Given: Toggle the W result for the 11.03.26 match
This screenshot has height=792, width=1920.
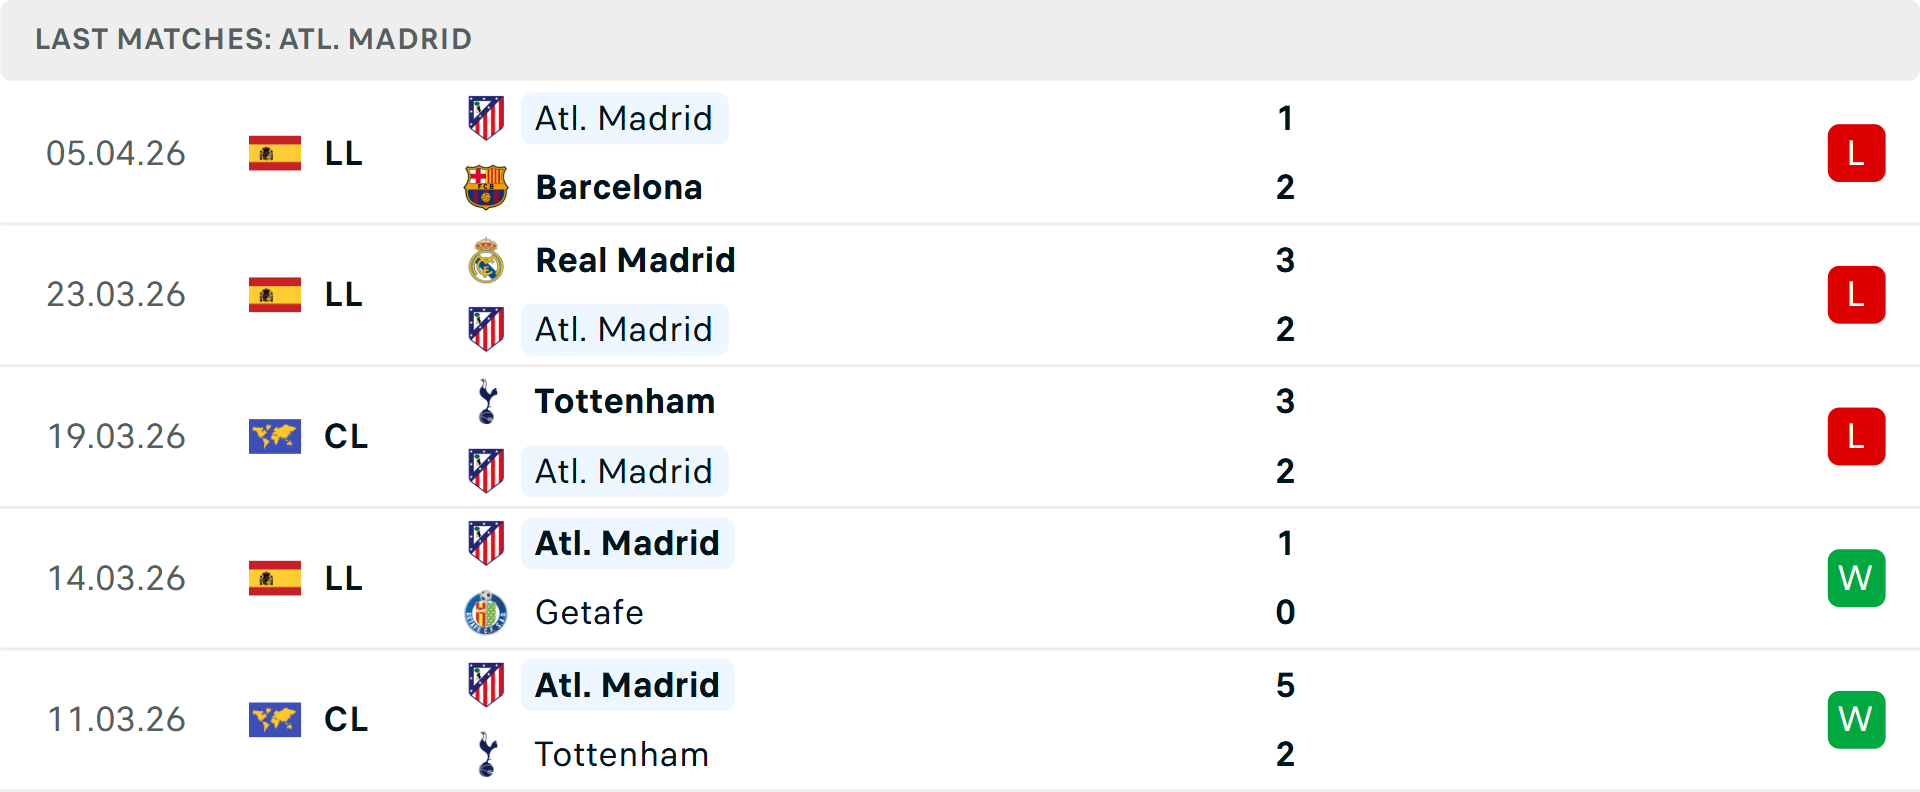Looking at the screenshot, I should coord(1856,719).
